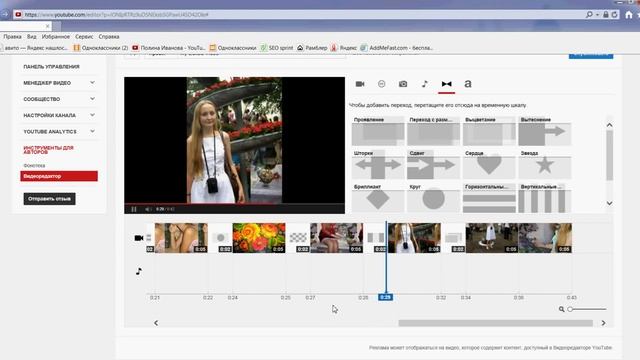Pick the Сердце heart transition
This screenshot has height=360, width=640.
pyautogui.click(x=489, y=164)
